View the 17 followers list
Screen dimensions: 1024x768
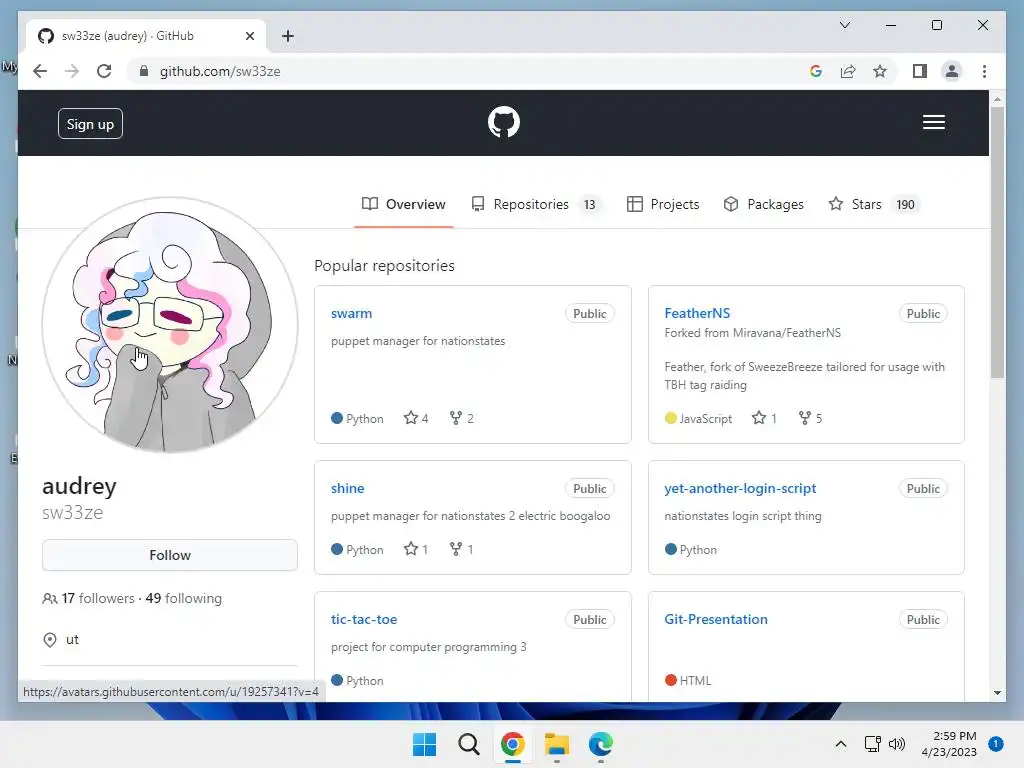click(98, 598)
